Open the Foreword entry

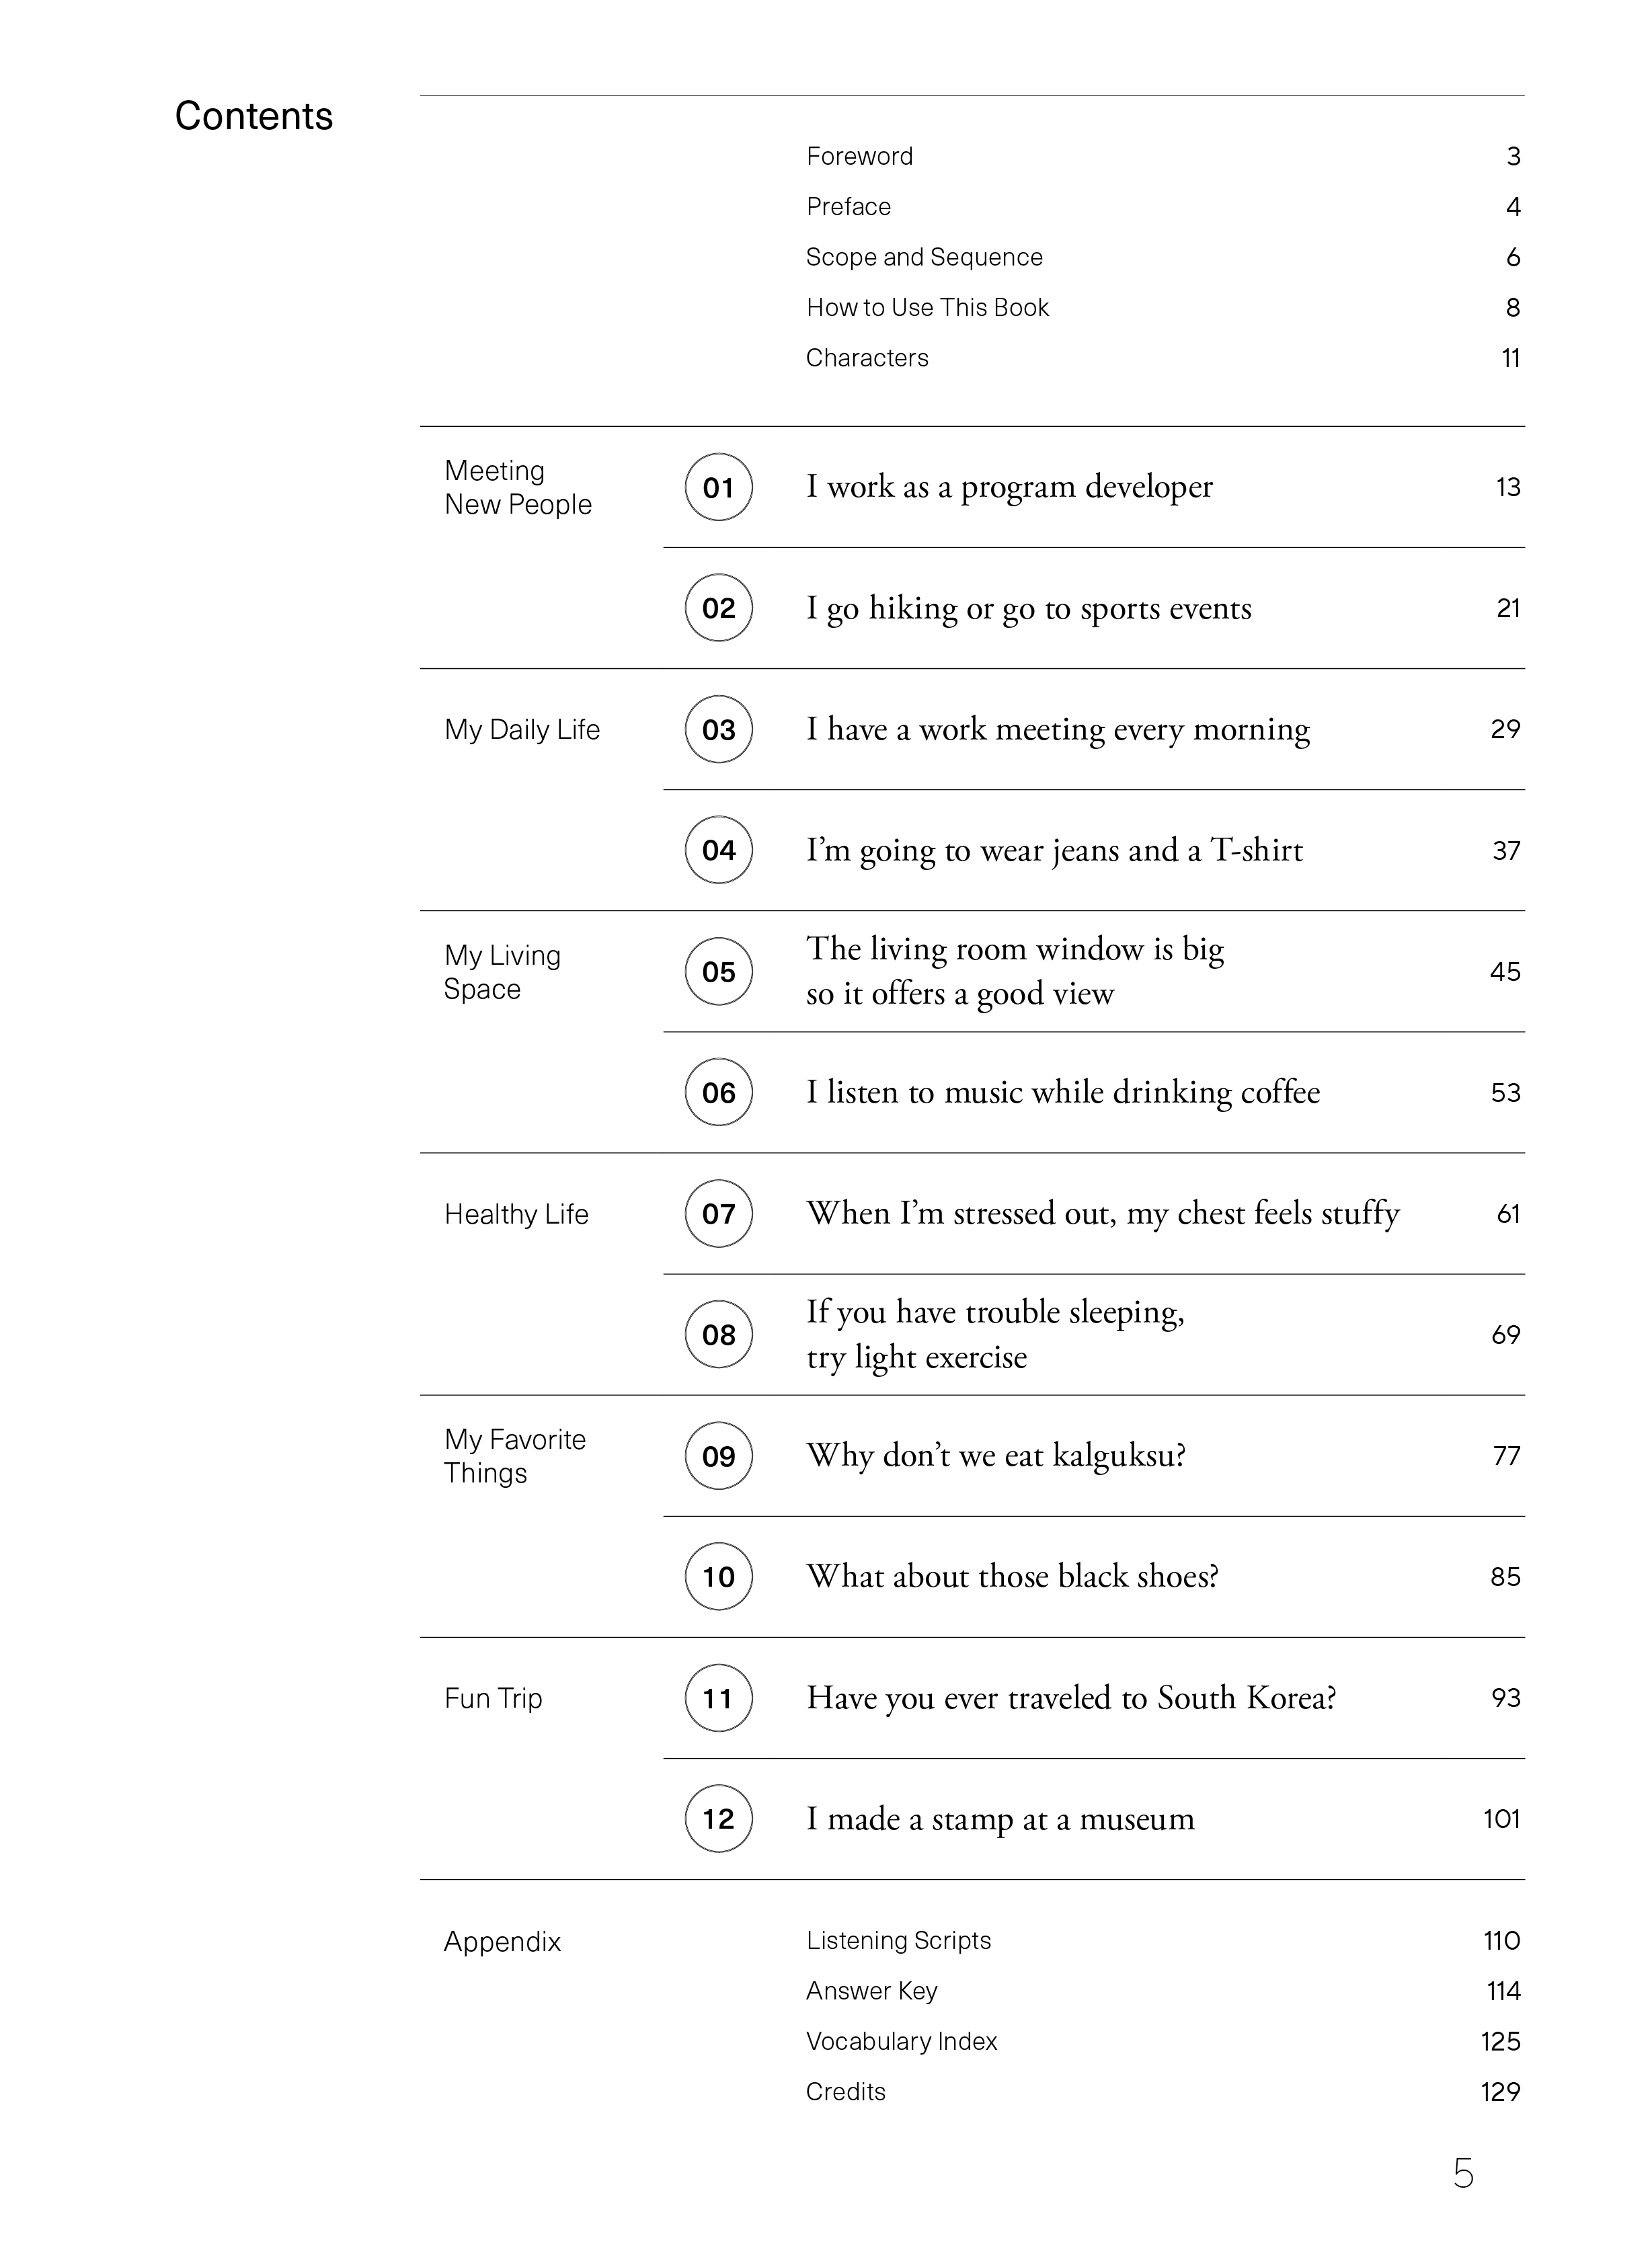(x=859, y=156)
